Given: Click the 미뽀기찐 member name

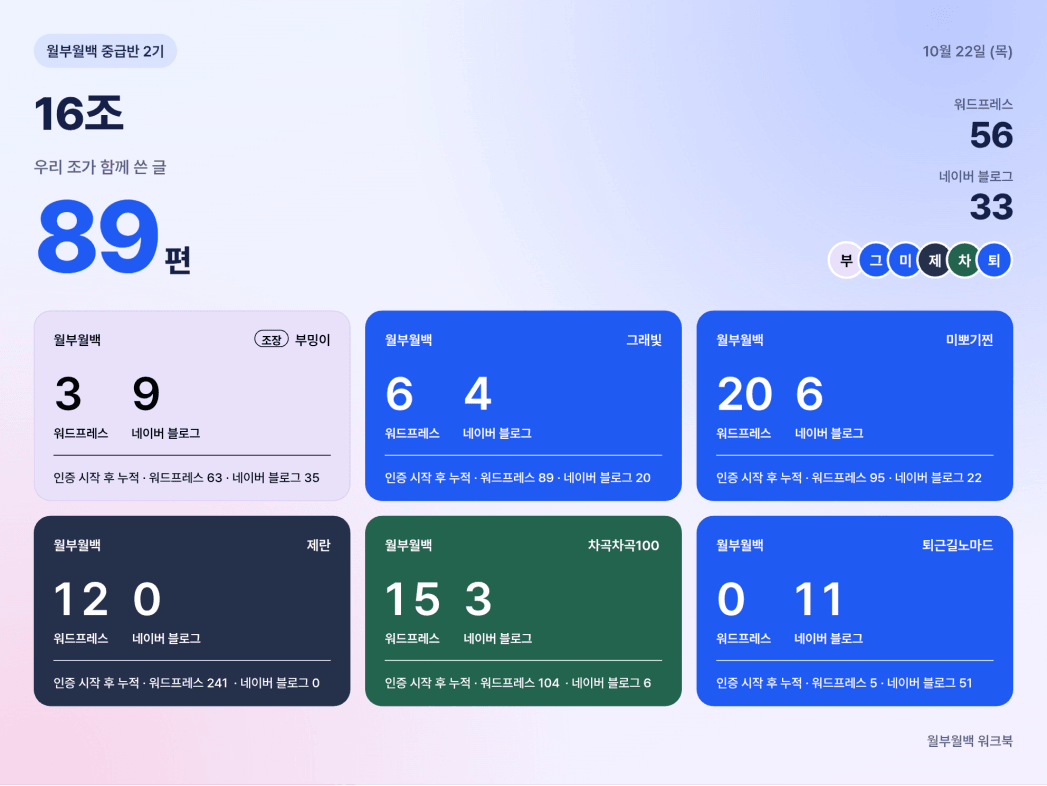Looking at the screenshot, I should (969, 340).
